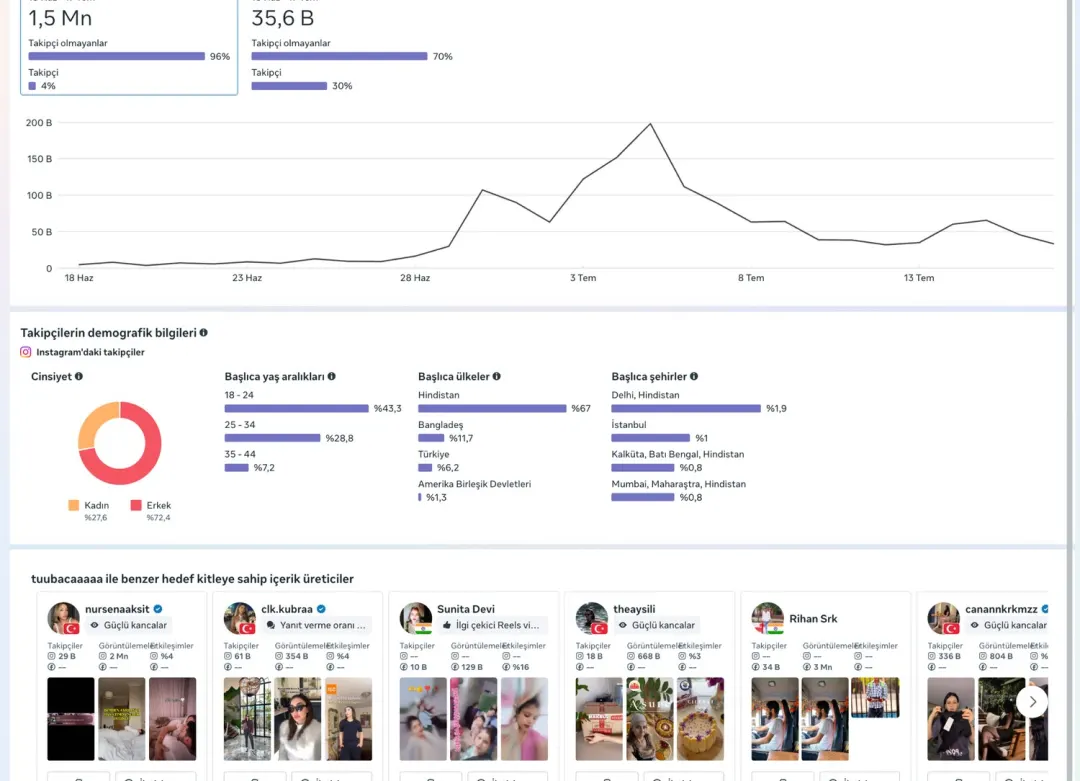Viewport: 1080px width, 781px height.
Task: Show next creators with the right arrow
Action: (x=1032, y=702)
